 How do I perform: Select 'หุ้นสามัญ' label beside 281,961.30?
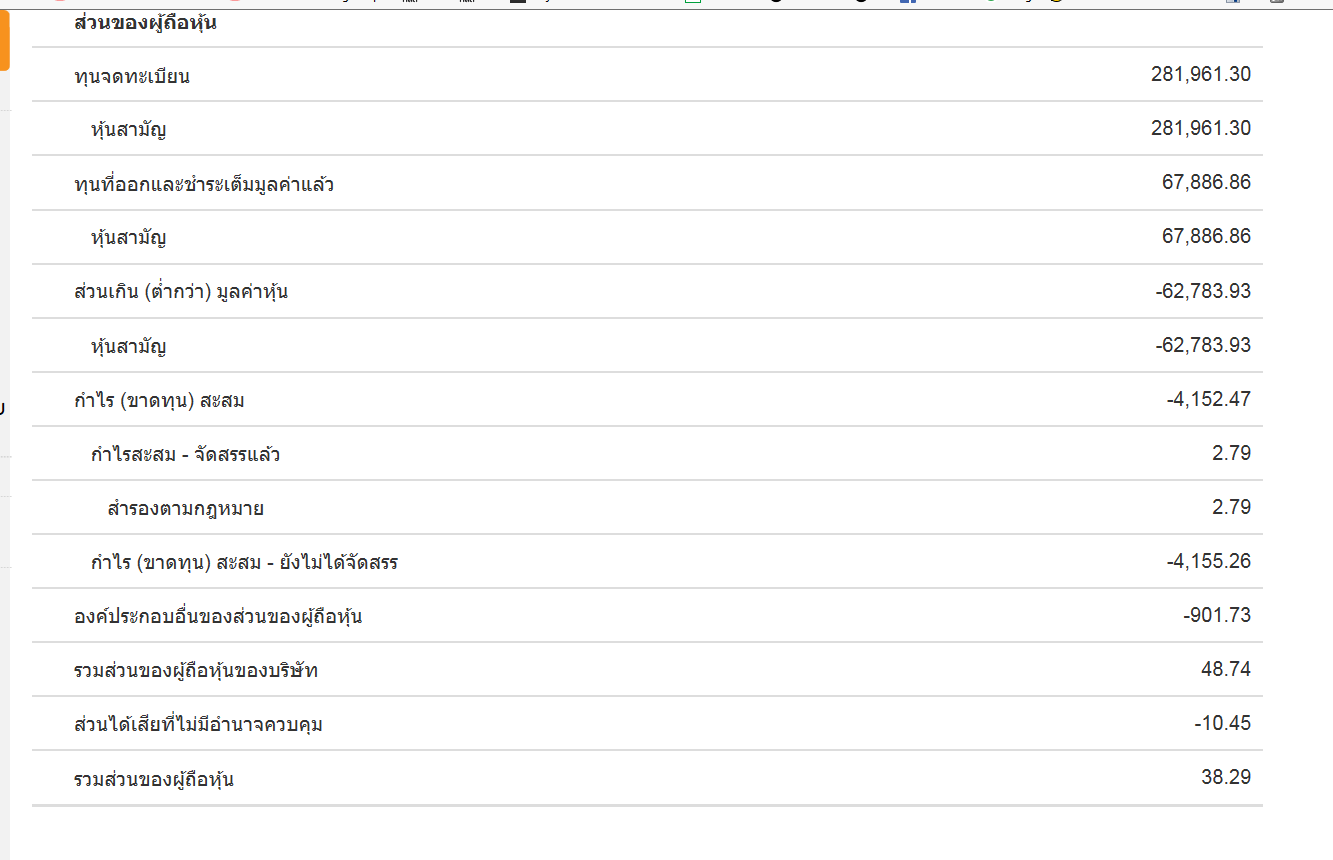coord(128,130)
